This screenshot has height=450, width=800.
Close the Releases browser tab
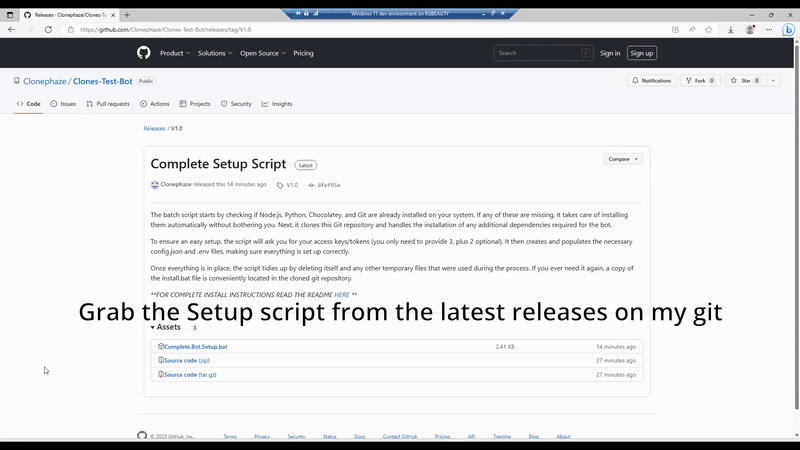pos(113,15)
